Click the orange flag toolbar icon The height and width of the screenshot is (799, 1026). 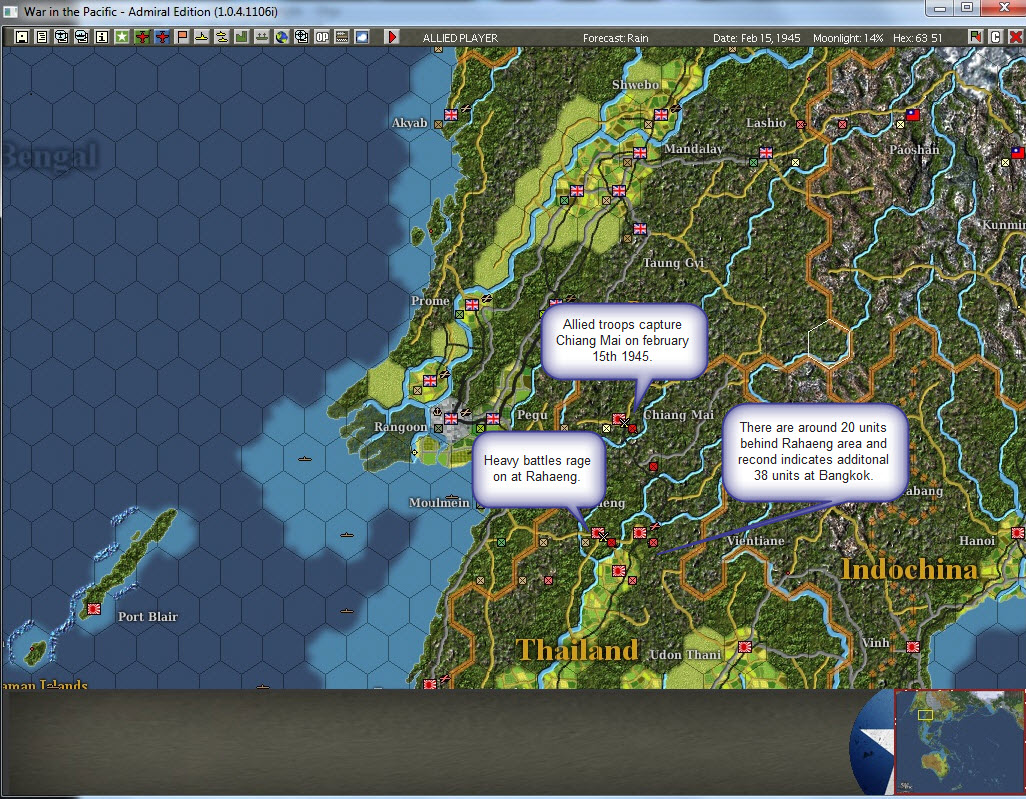pyautogui.click(x=182, y=37)
